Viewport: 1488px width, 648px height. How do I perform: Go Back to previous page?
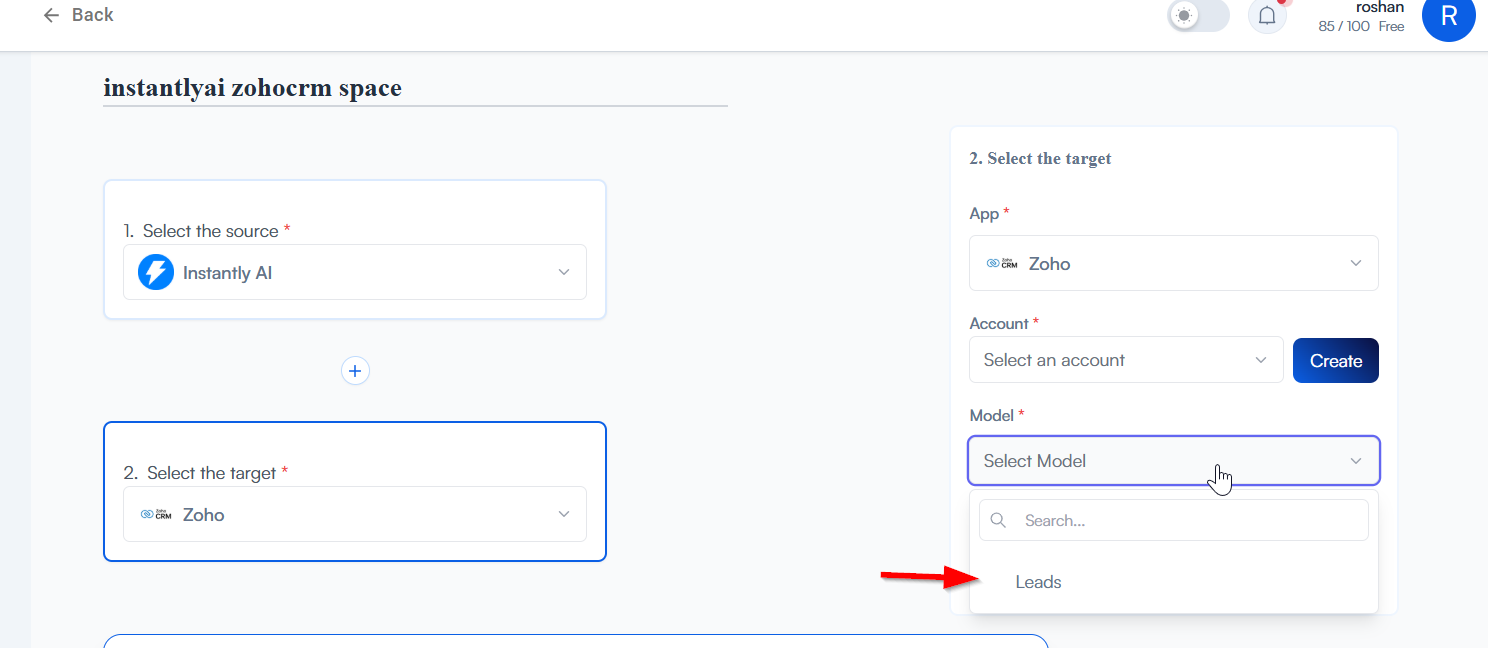coord(92,15)
